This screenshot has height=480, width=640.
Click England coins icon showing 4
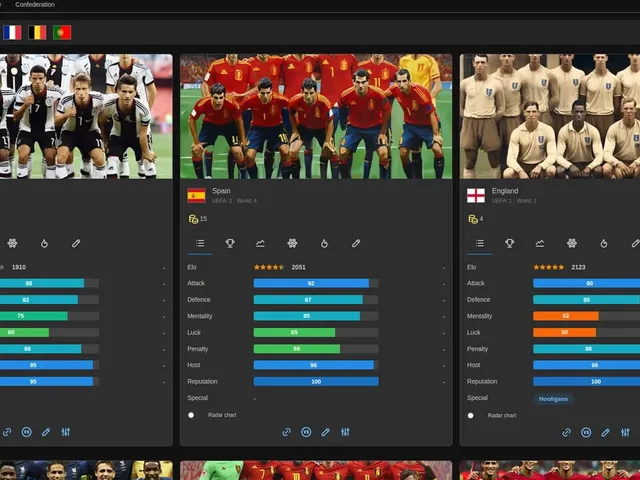473,219
